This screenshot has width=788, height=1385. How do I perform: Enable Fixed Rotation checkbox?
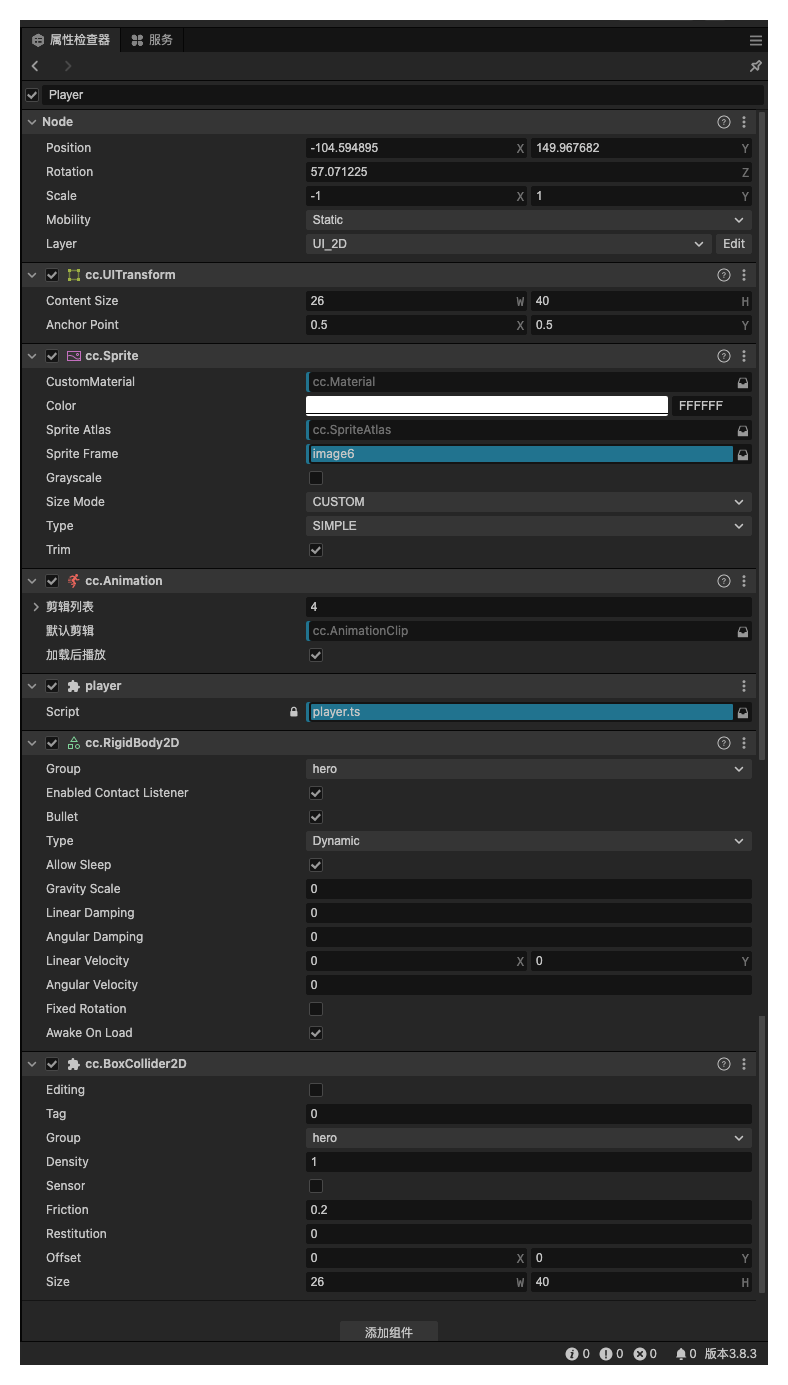(x=316, y=1009)
